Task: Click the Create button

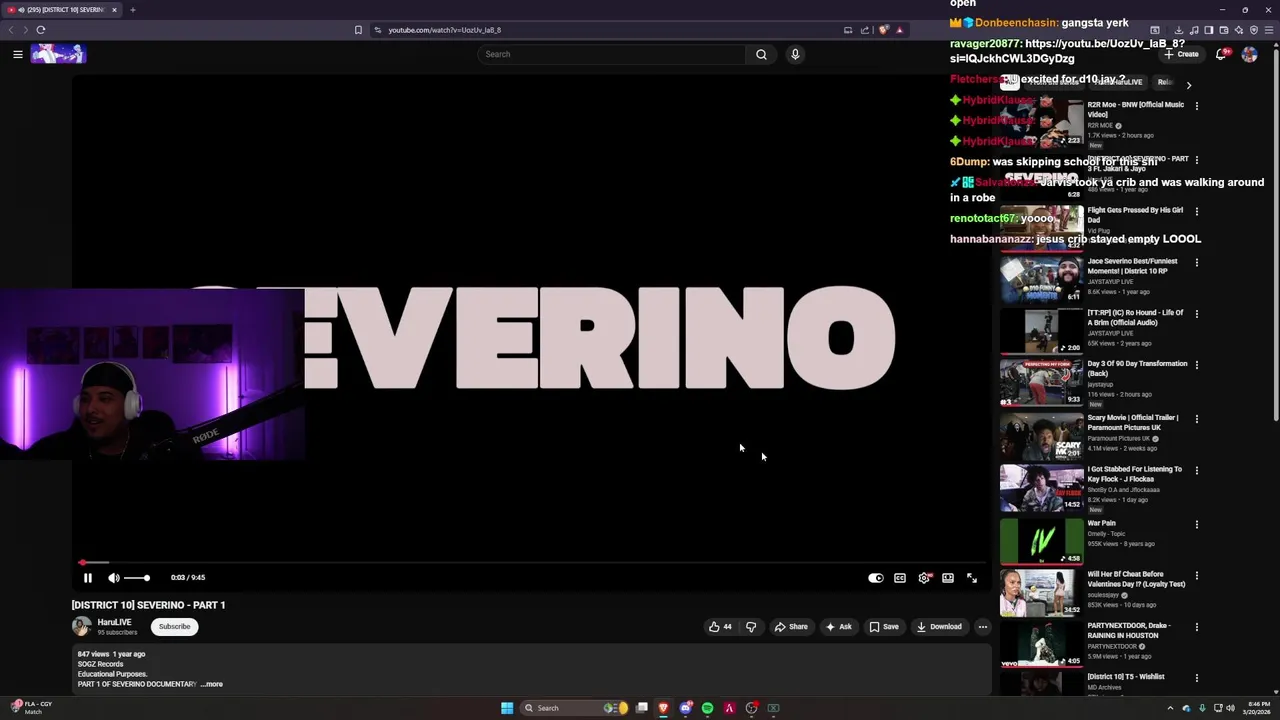Action: point(1181,54)
